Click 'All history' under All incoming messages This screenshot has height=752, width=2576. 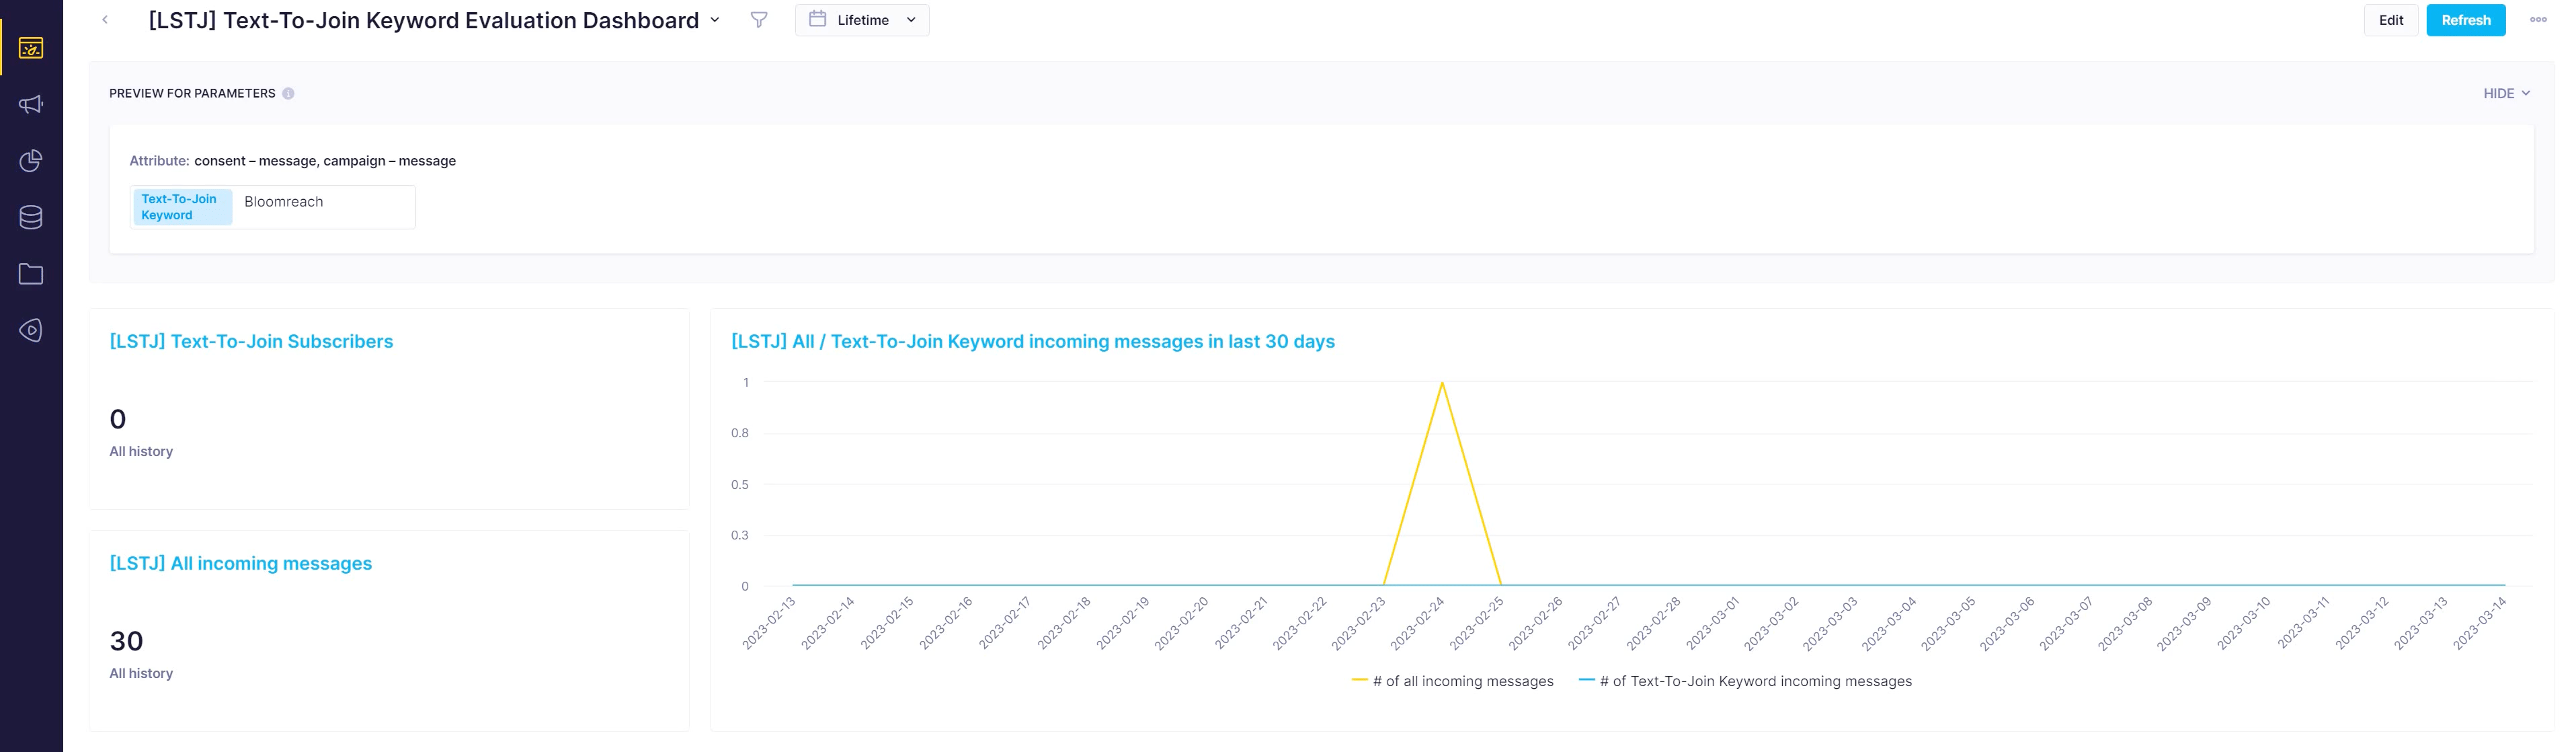(x=141, y=673)
